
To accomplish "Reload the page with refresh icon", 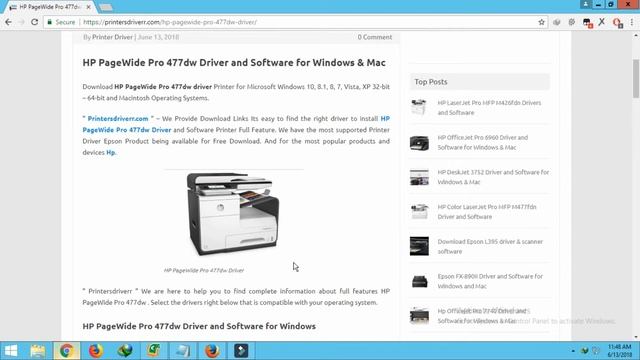I will [35, 22].
